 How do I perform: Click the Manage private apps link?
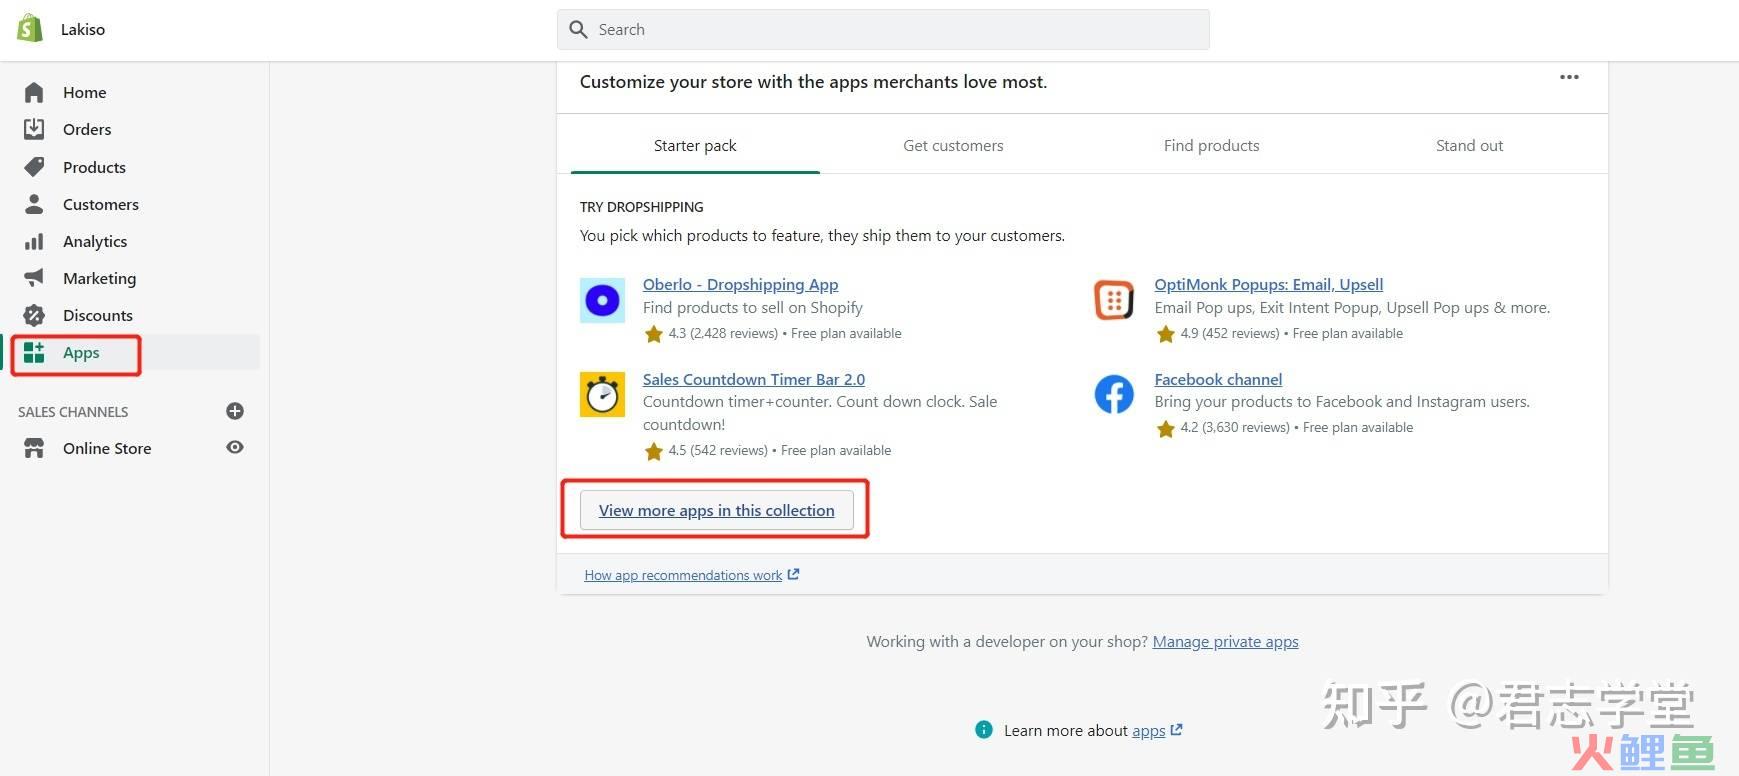point(1225,642)
